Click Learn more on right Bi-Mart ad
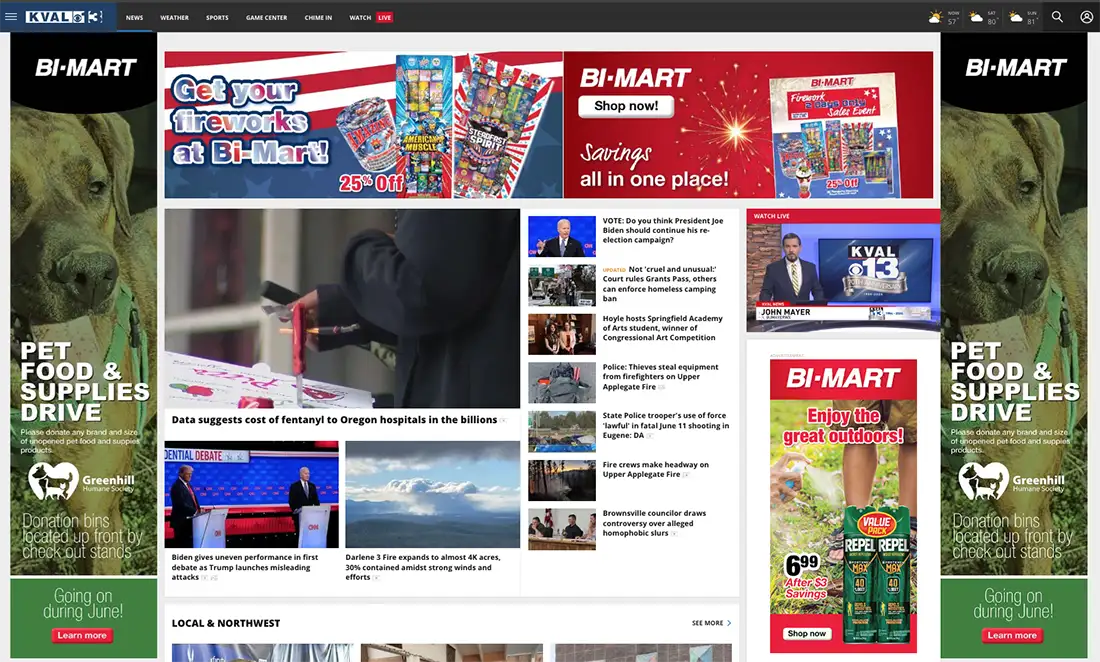Viewport: 1100px width, 662px height. coord(1012,635)
